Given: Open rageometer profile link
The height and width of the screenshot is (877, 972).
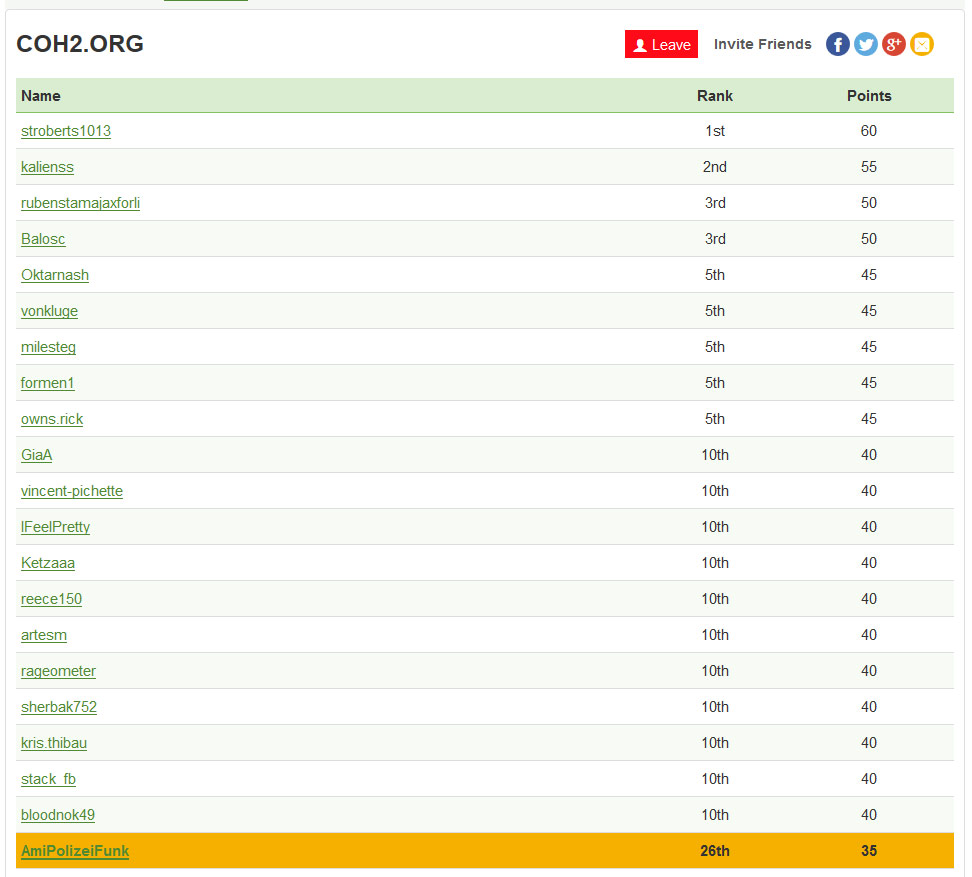Looking at the screenshot, I should pyautogui.click(x=58, y=670).
